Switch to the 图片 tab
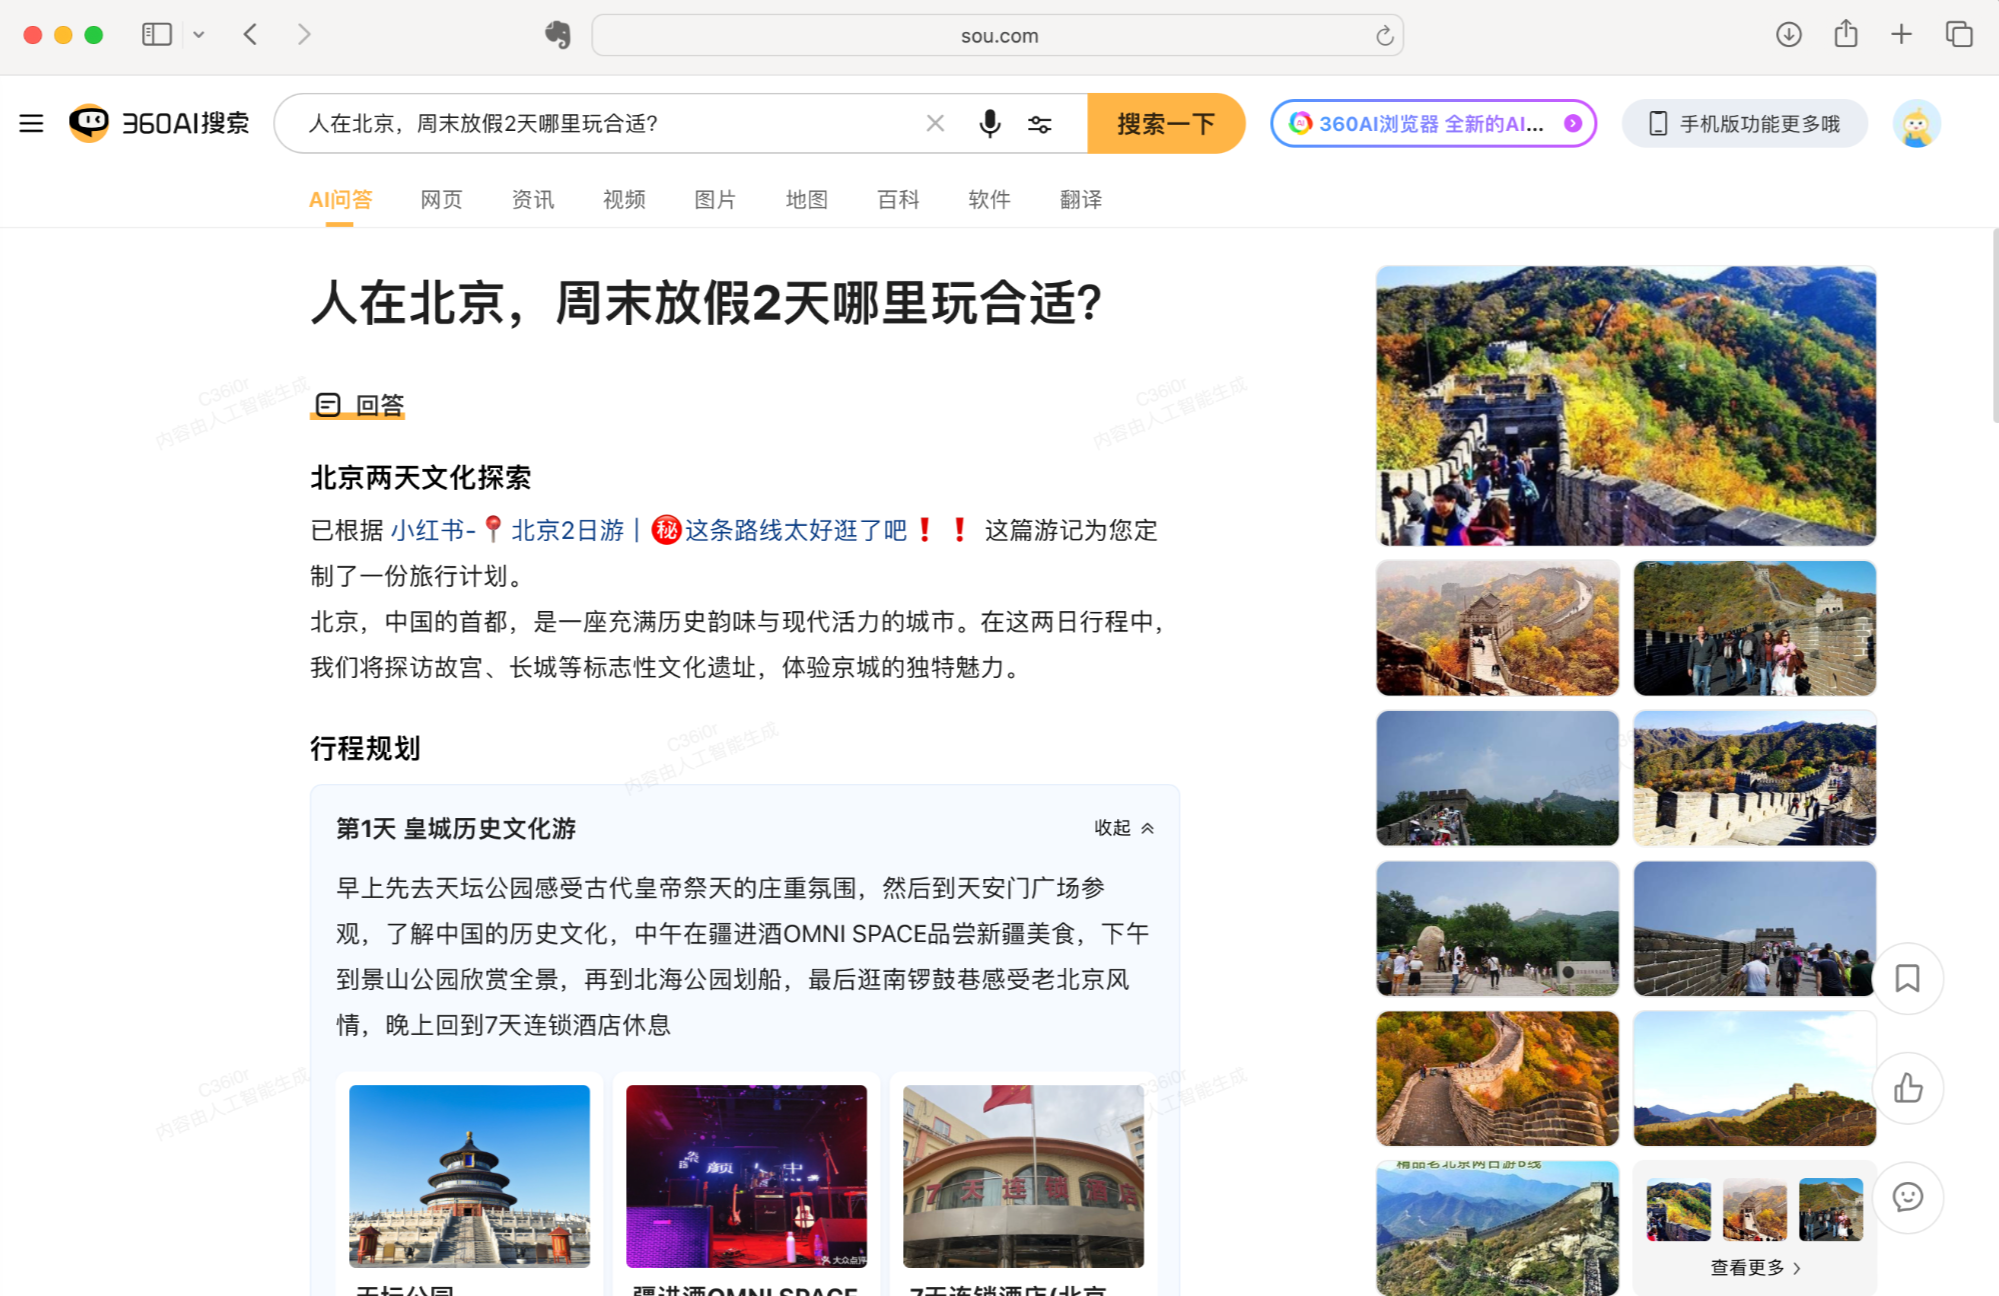The height and width of the screenshot is (1296, 1999). click(715, 199)
